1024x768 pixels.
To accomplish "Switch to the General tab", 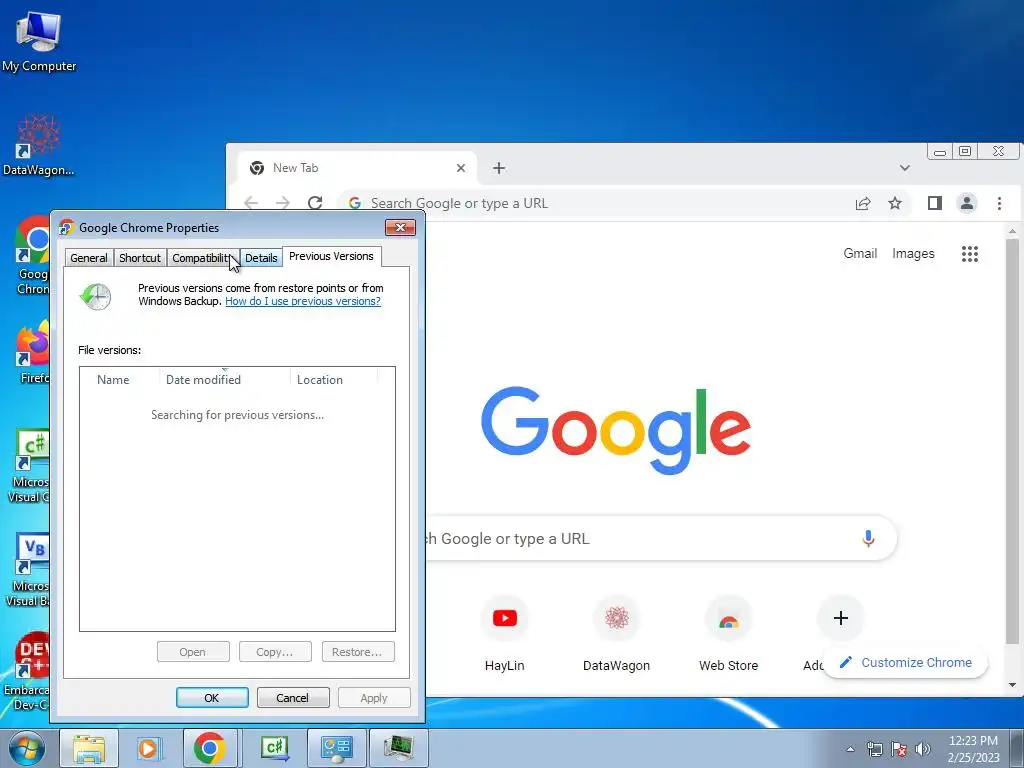I will tap(89, 258).
